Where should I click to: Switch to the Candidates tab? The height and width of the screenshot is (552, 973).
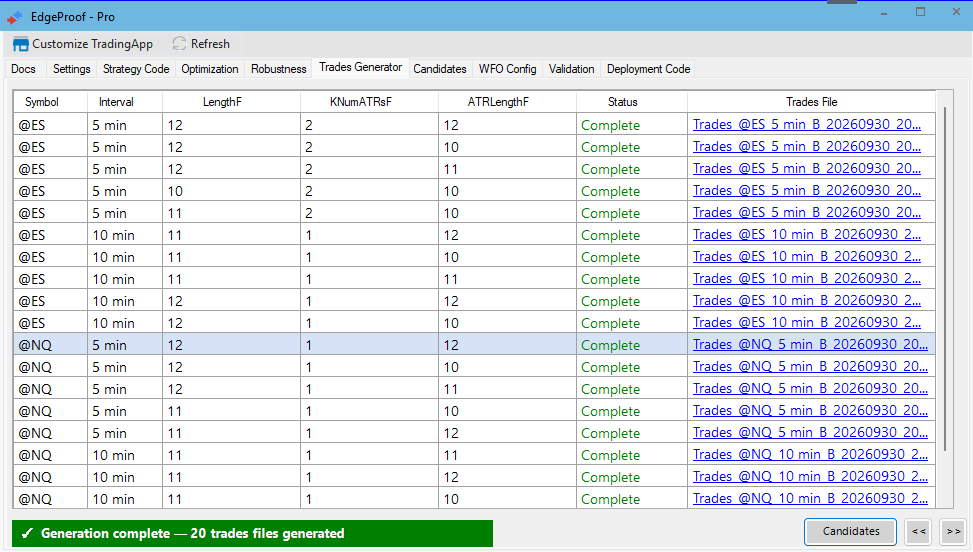click(x=440, y=69)
